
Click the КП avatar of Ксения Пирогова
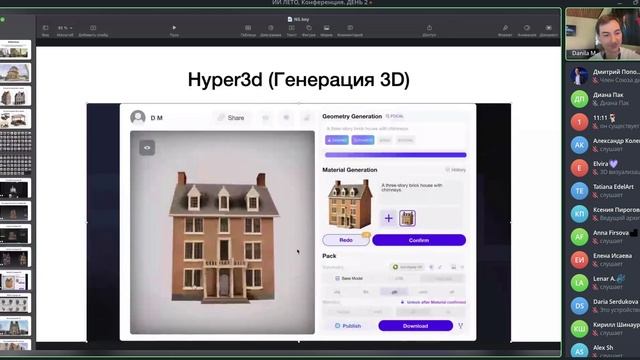click(x=579, y=214)
